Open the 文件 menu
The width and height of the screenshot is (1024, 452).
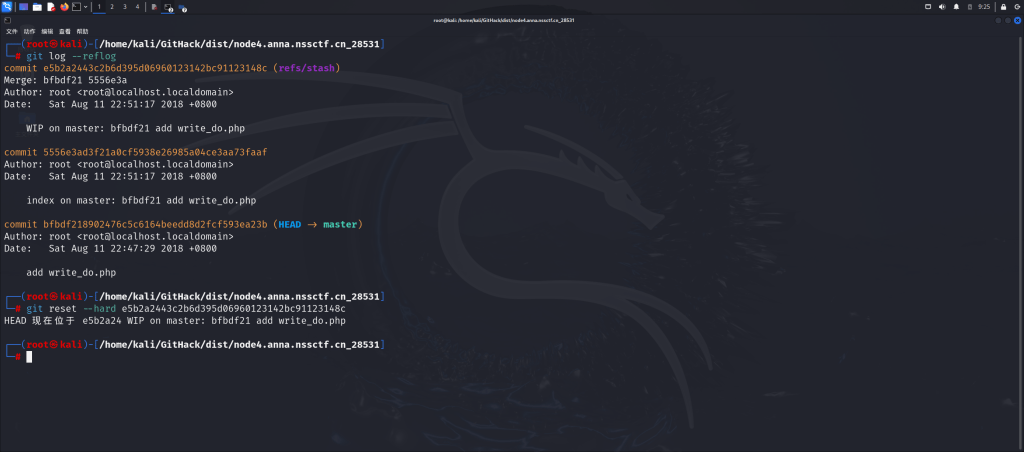point(12,31)
